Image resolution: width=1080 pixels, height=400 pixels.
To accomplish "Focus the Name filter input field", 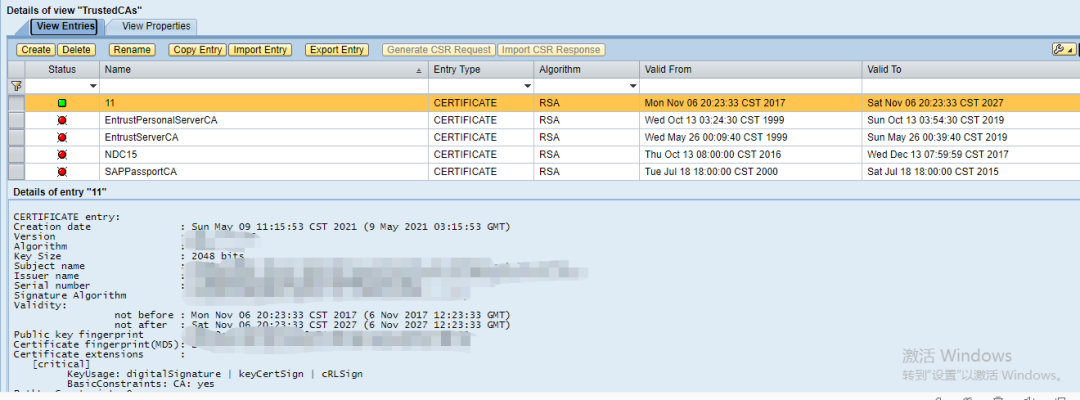I will (264, 86).
